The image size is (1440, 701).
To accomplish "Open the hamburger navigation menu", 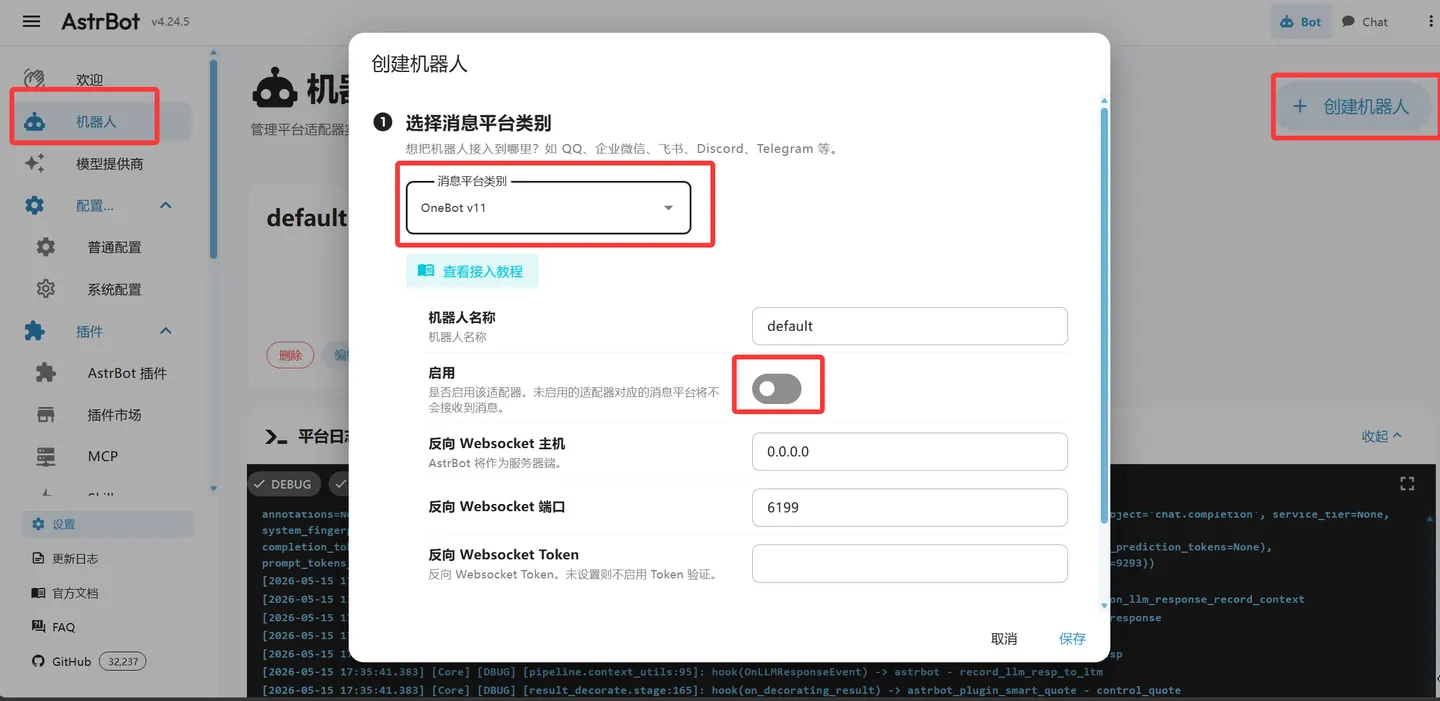I will pyautogui.click(x=32, y=21).
